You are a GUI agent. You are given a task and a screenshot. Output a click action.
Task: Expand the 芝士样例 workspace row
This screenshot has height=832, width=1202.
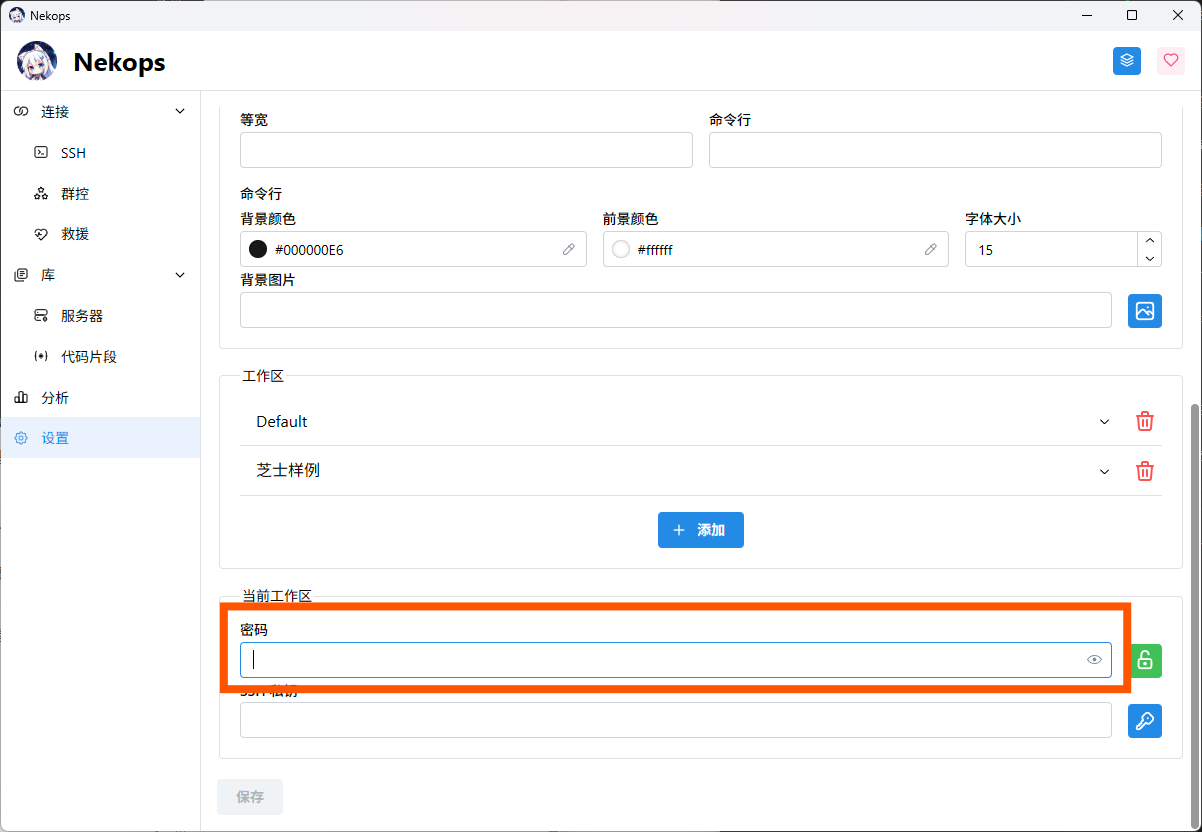click(1104, 471)
